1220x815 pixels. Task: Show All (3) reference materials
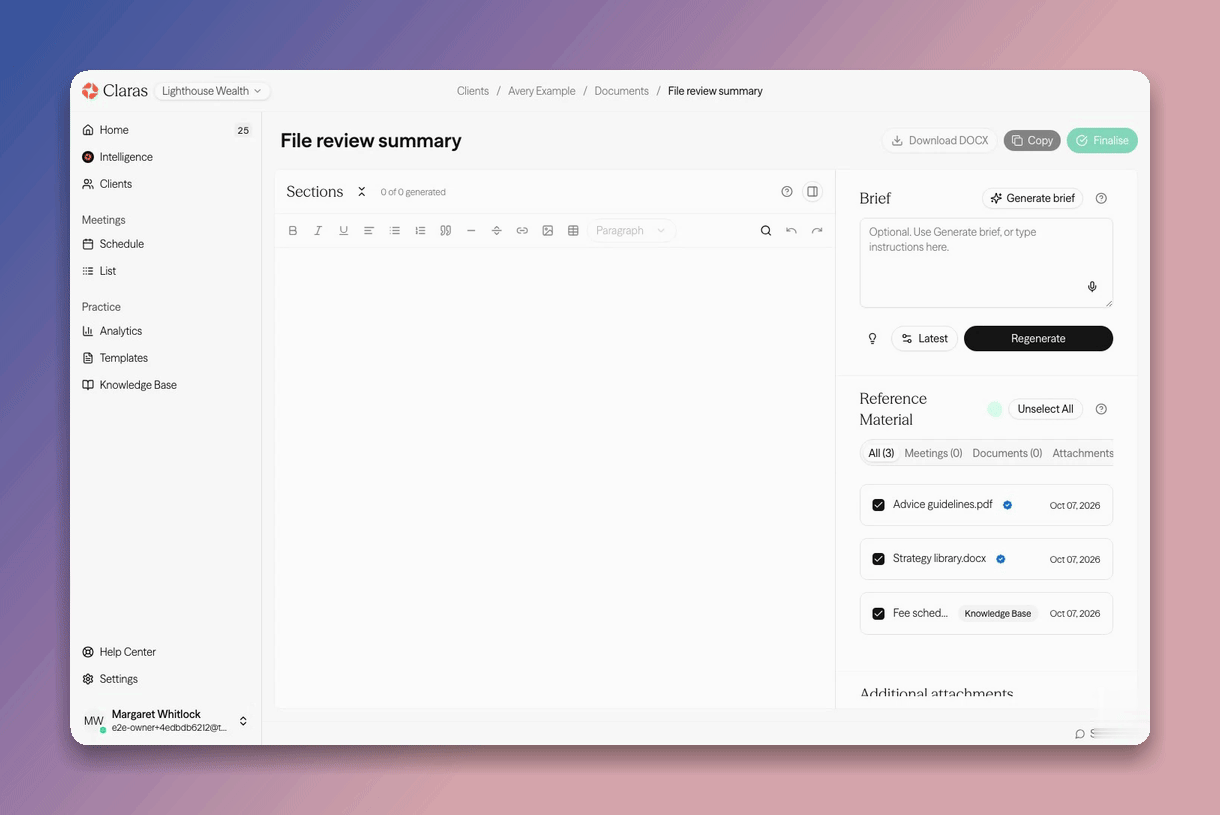(881, 453)
